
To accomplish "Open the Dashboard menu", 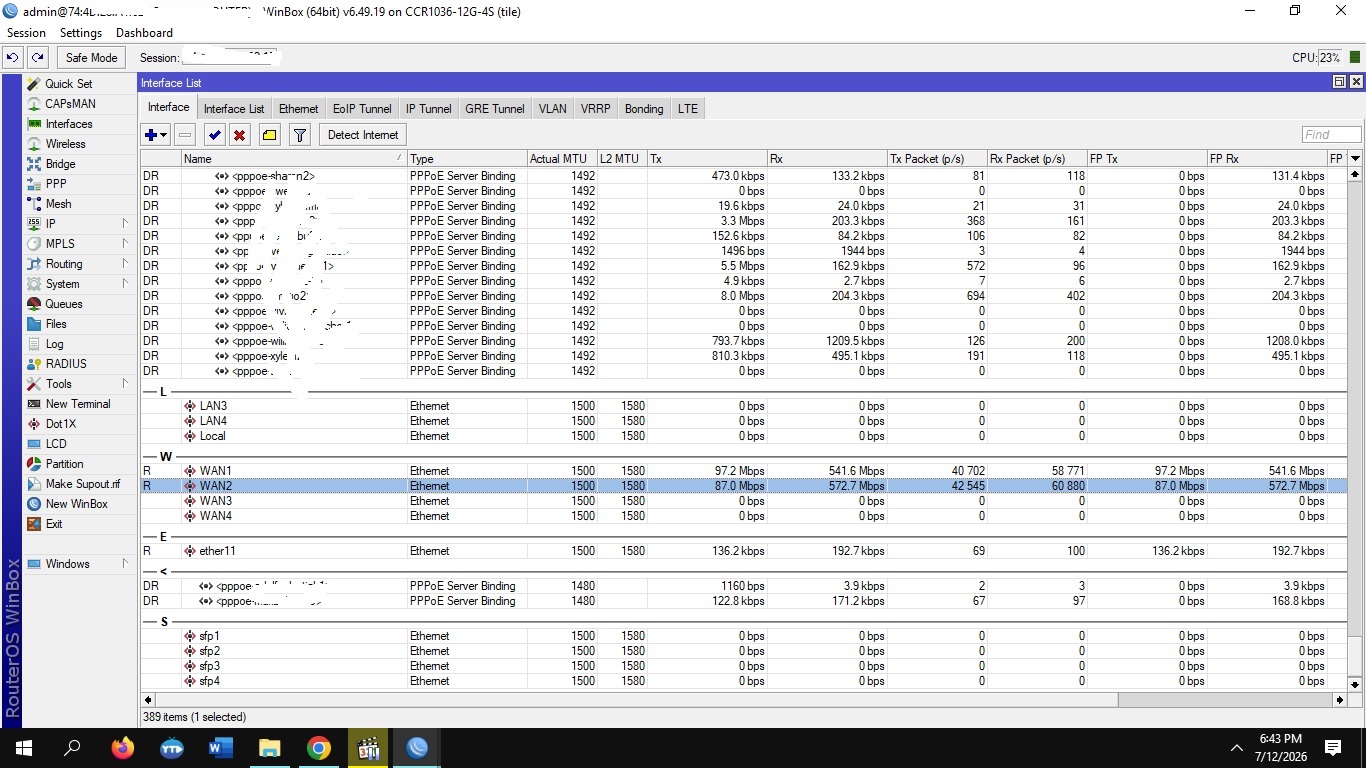I will (145, 33).
